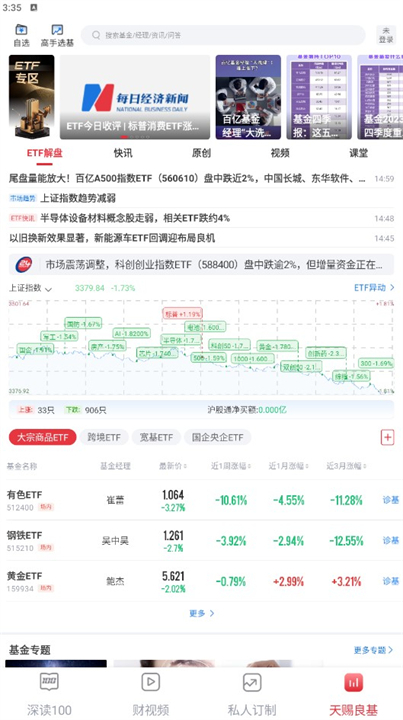Sort by 近3月涨幅 column
403x720 pixels.
347,466
